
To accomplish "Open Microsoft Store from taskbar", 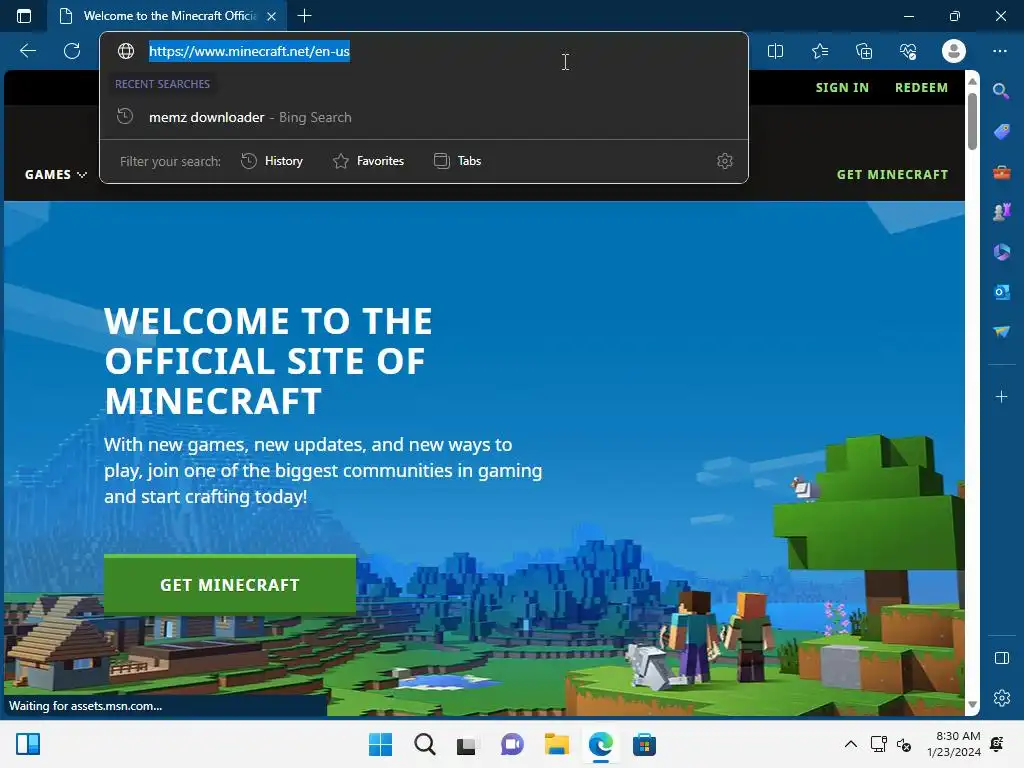I will click(644, 744).
